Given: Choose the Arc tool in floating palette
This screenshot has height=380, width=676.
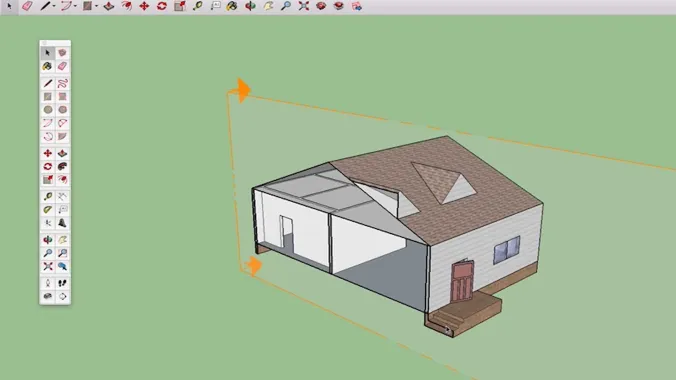Looking at the screenshot, I should pyautogui.click(x=48, y=123).
